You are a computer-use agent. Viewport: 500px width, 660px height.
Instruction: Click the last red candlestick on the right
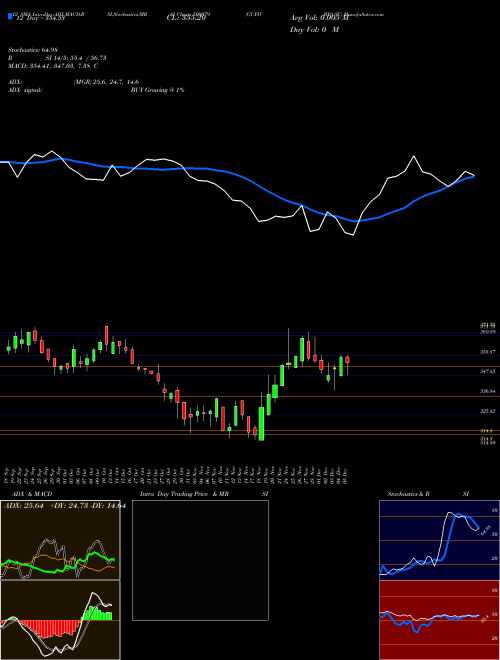coord(348,360)
